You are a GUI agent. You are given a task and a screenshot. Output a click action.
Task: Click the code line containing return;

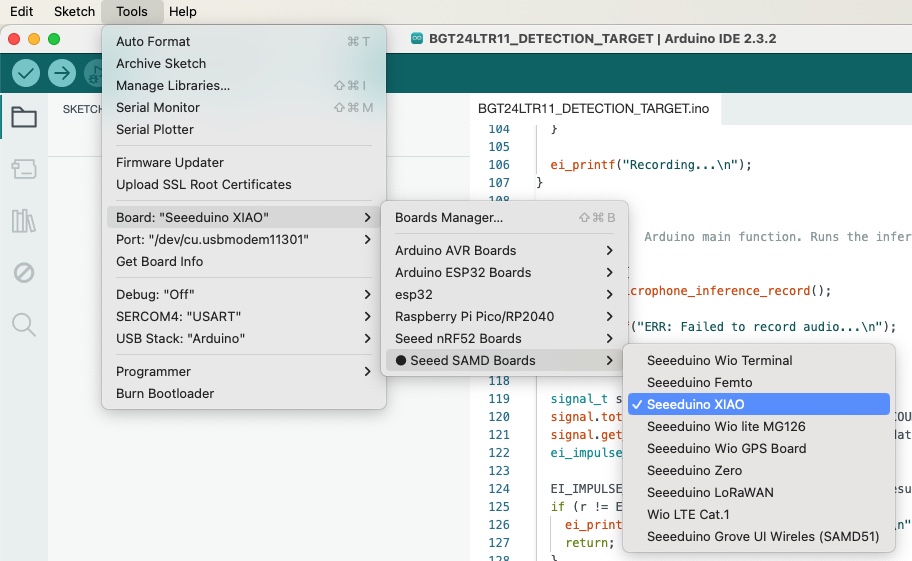(x=590, y=543)
